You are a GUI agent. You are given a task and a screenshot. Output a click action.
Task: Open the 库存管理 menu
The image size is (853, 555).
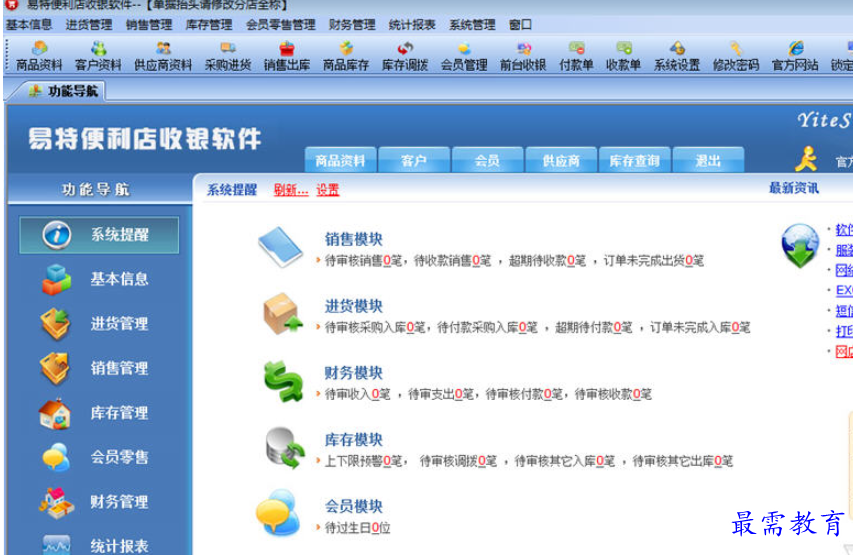pos(209,24)
